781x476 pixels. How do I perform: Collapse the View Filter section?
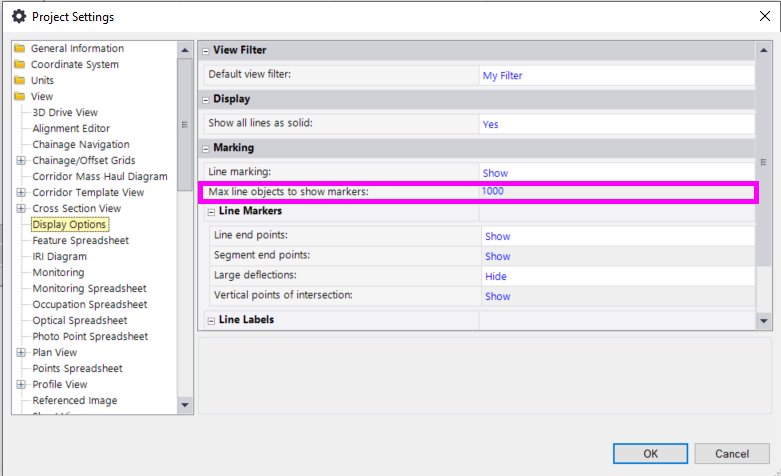coord(205,50)
